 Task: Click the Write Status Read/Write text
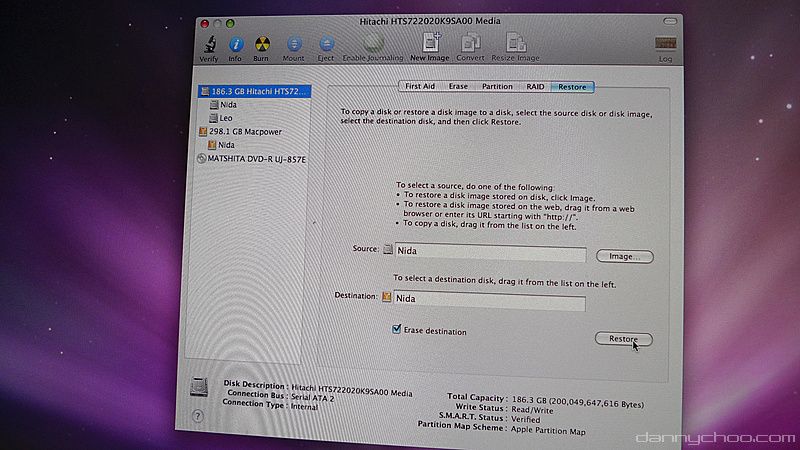(x=532, y=410)
